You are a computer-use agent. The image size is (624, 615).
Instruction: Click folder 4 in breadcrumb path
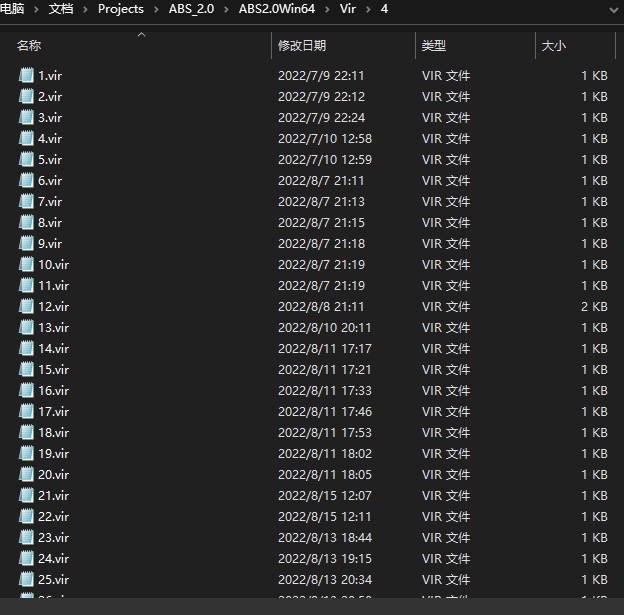(384, 9)
